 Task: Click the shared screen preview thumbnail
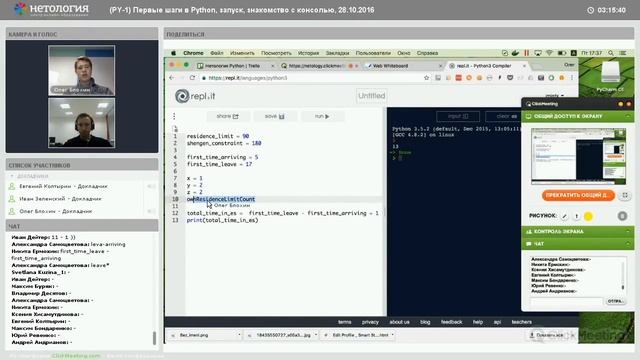point(578,156)
